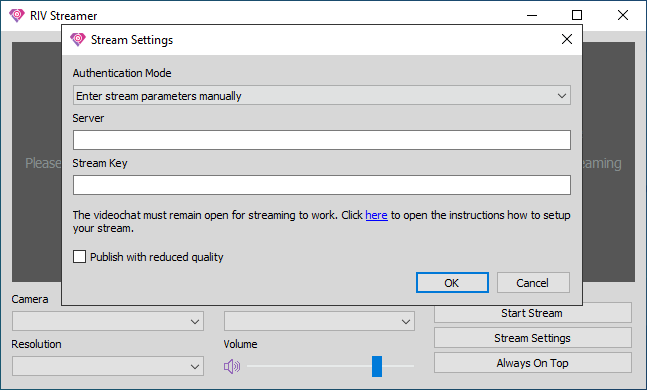Click the Always On Top button

[x=533, y=363]
